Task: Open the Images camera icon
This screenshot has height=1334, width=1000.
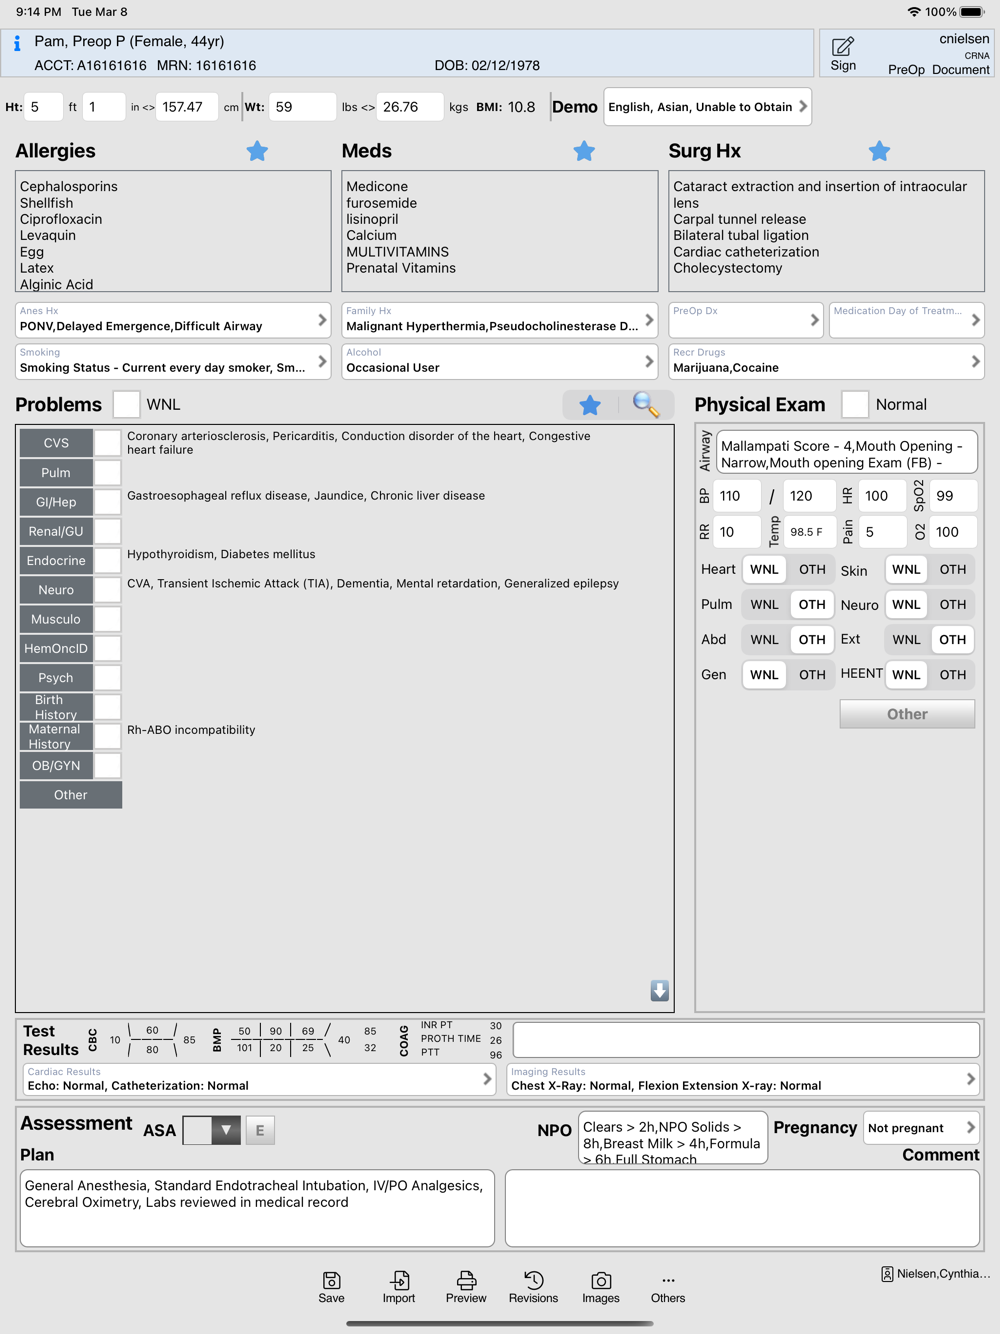Action: [x=601, y=1287]
